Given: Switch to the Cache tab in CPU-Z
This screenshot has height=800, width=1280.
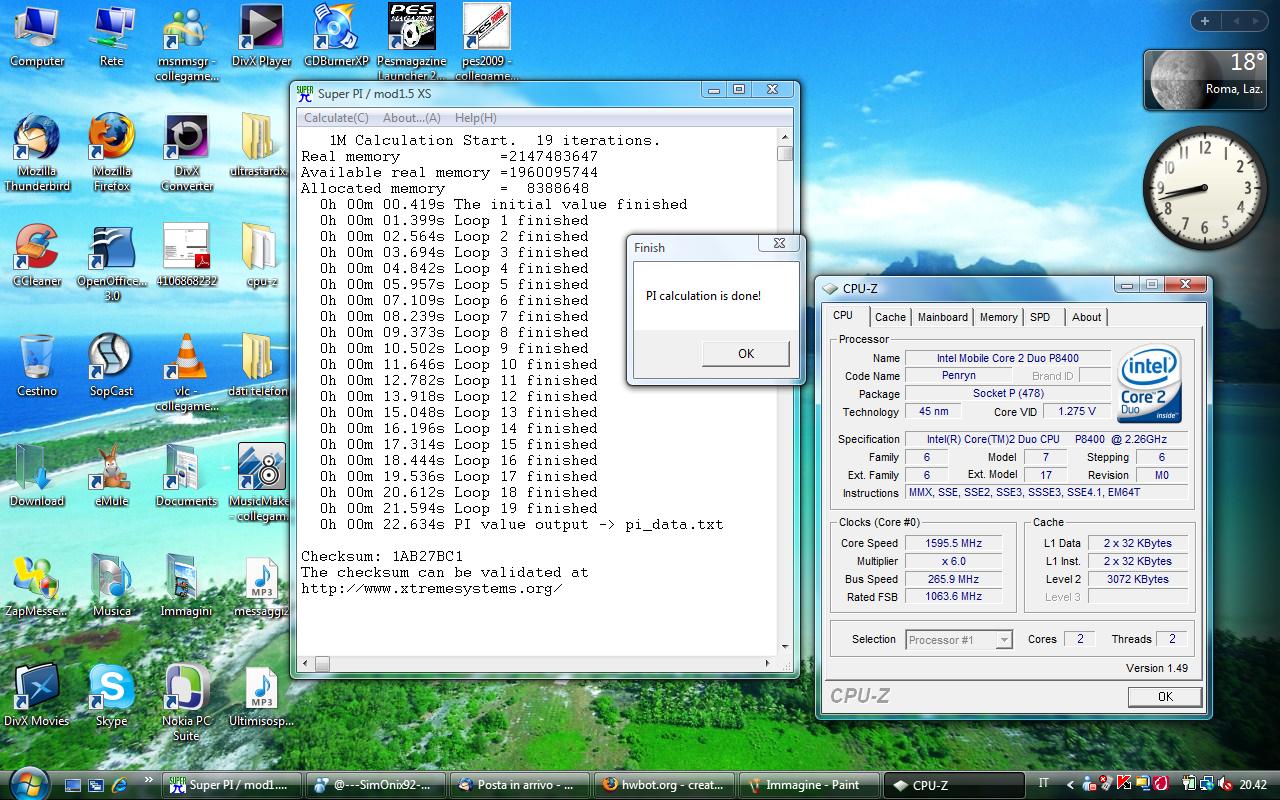Looking at the screenshot, I should click(890, 317).
